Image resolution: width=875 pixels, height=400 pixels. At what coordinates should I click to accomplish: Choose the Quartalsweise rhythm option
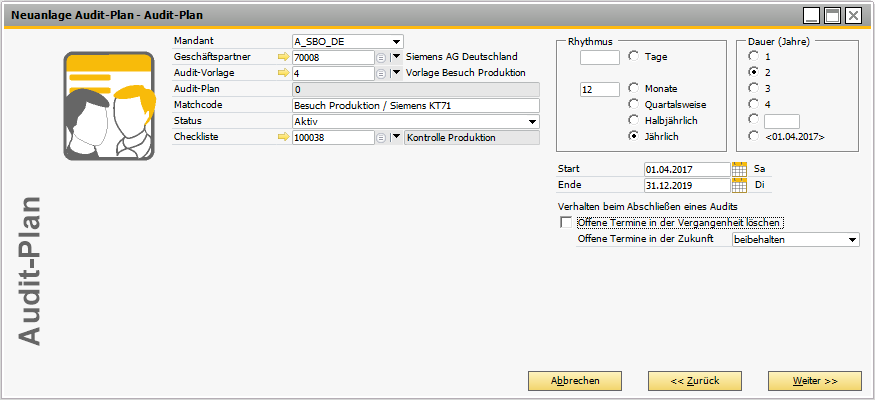[633, 104]
